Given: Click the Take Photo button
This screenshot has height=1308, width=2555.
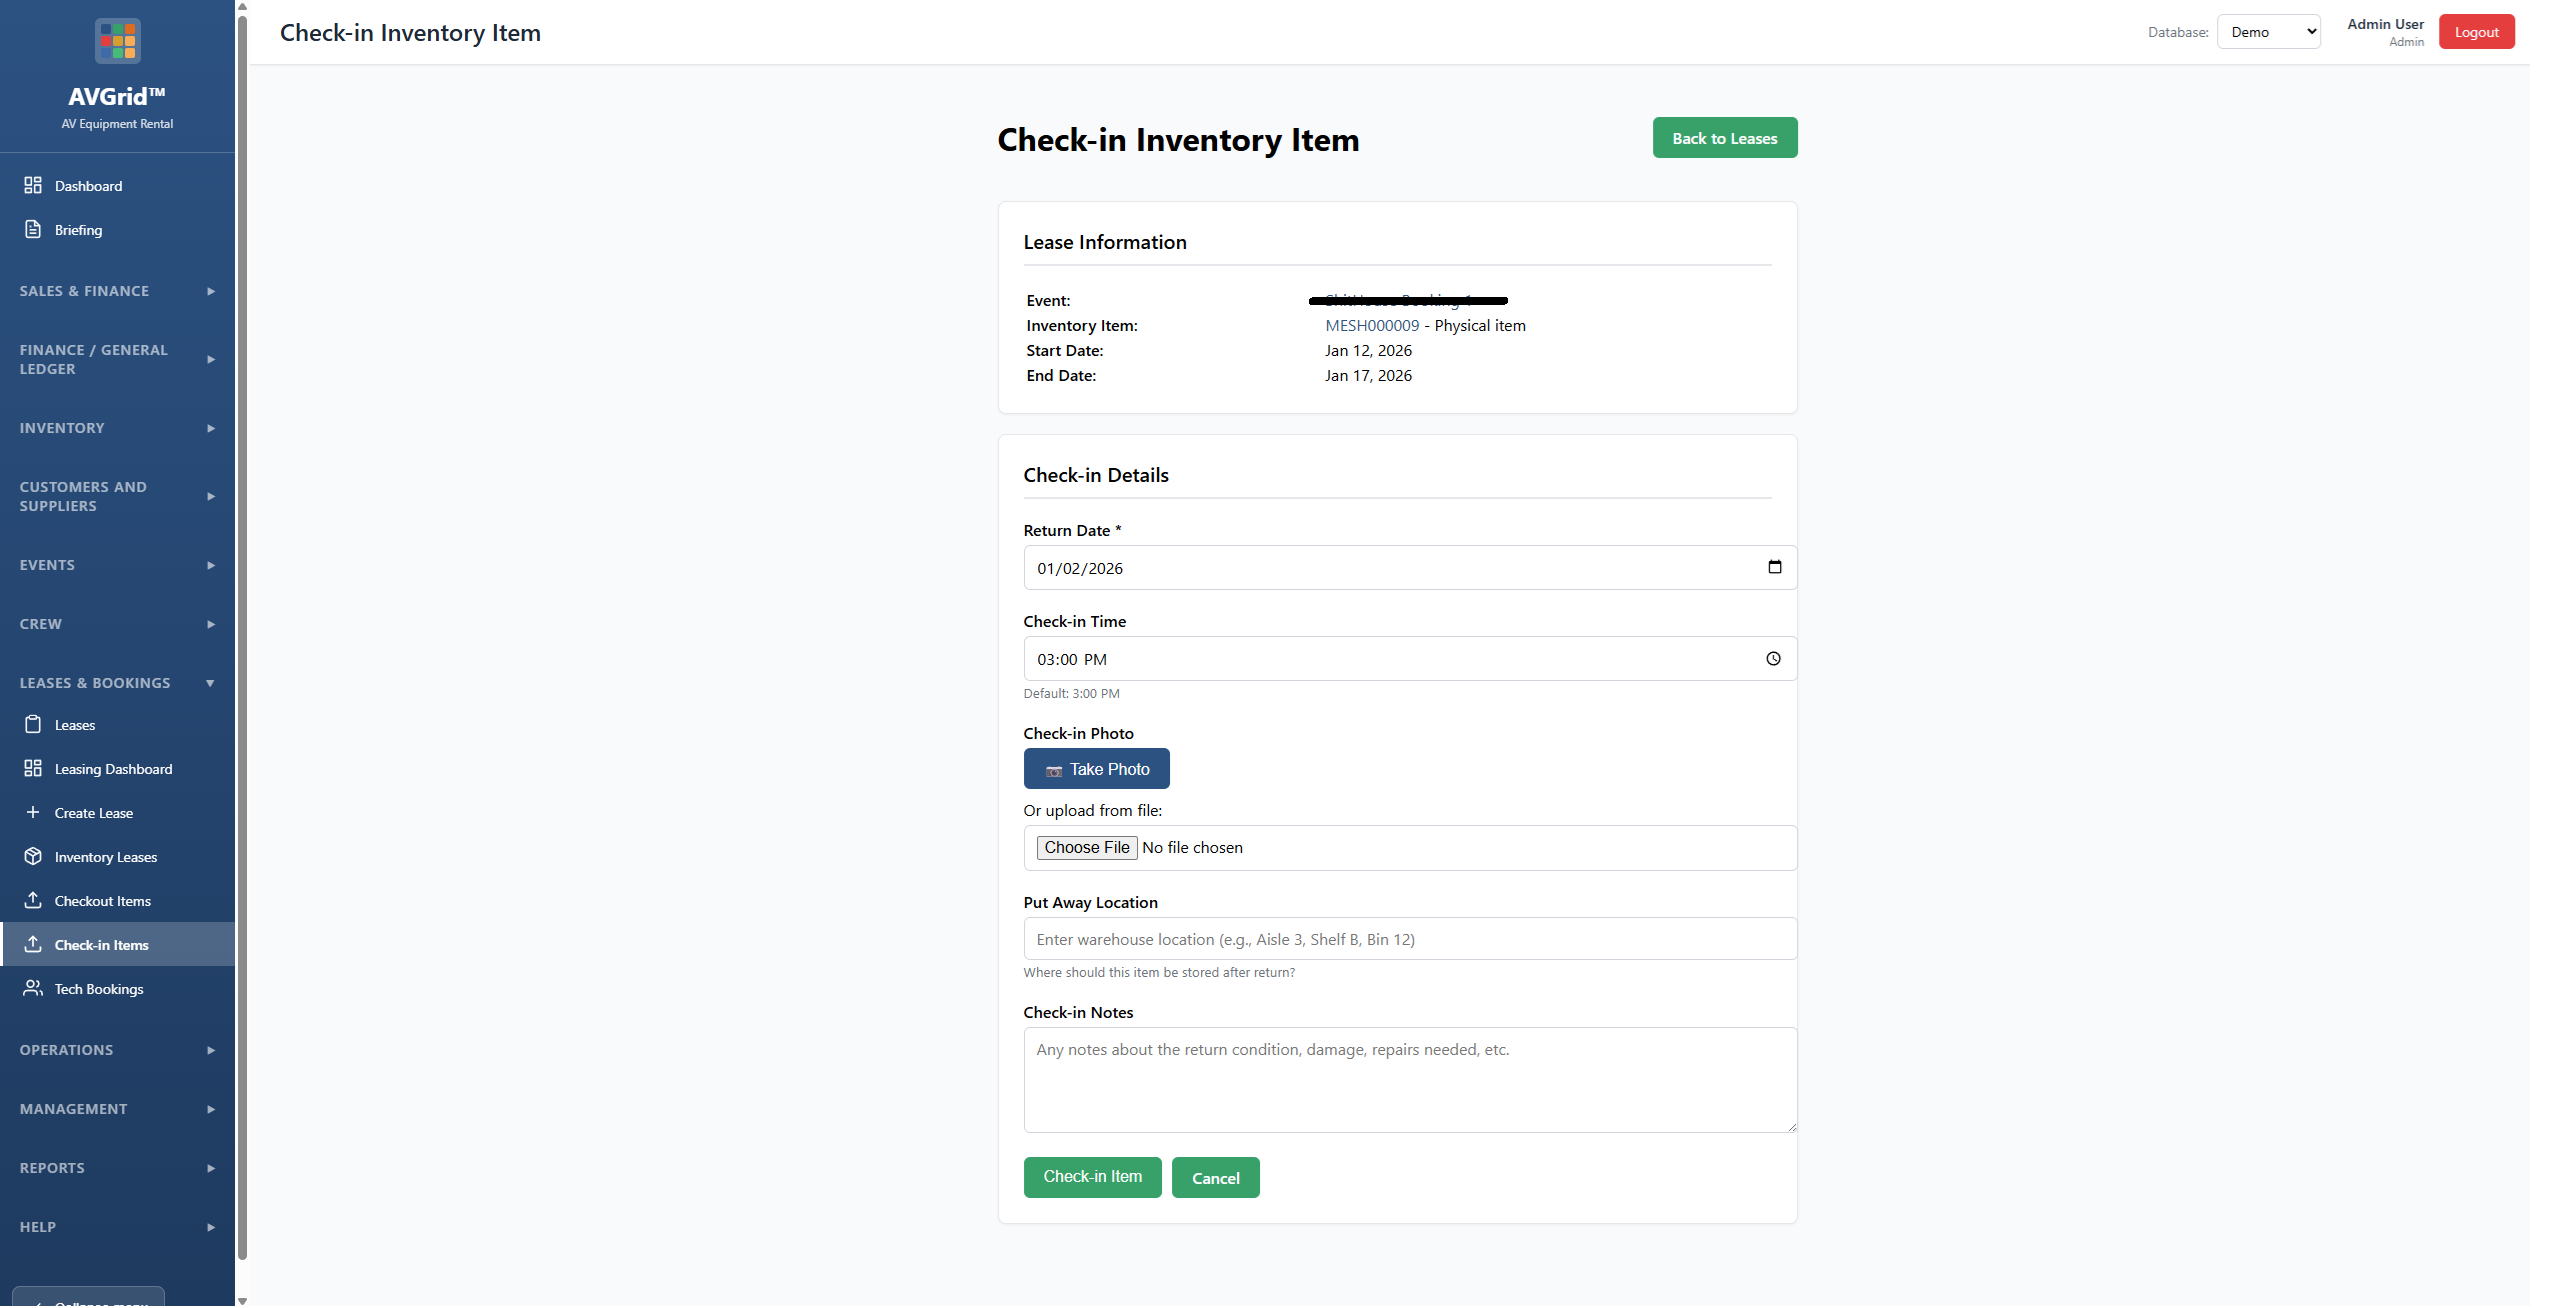Looking at the screenshot, I should (x=1096, y=768).
